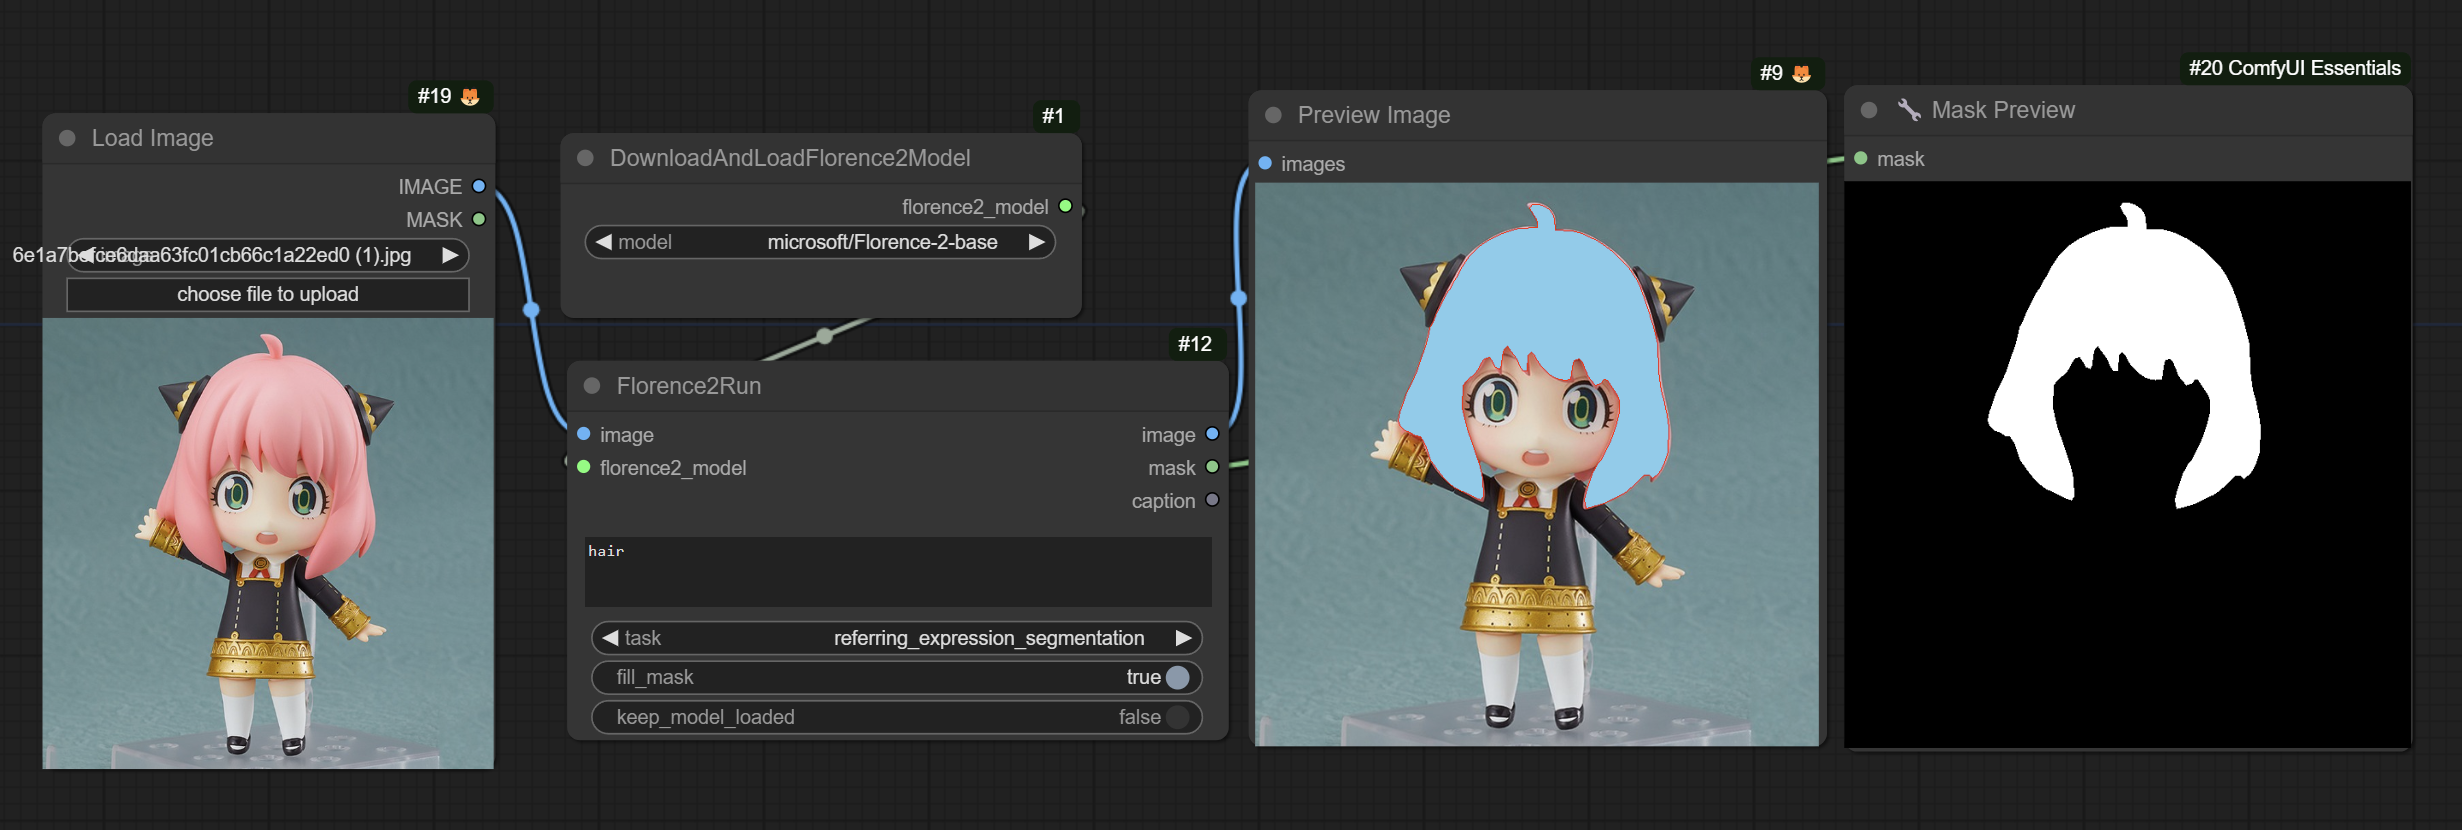
Task: Click the gray link midpoint dot below model node
Action: [x=825, y=336]
